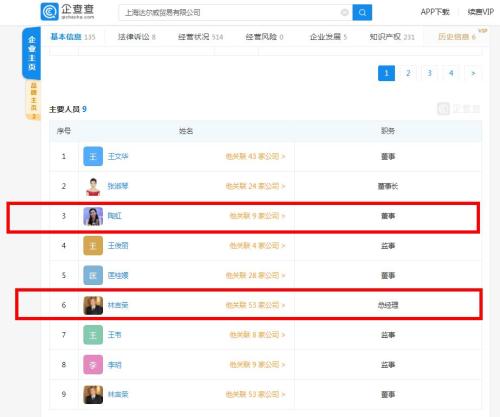Switch to the 基本信息 tab

point(73,37)
